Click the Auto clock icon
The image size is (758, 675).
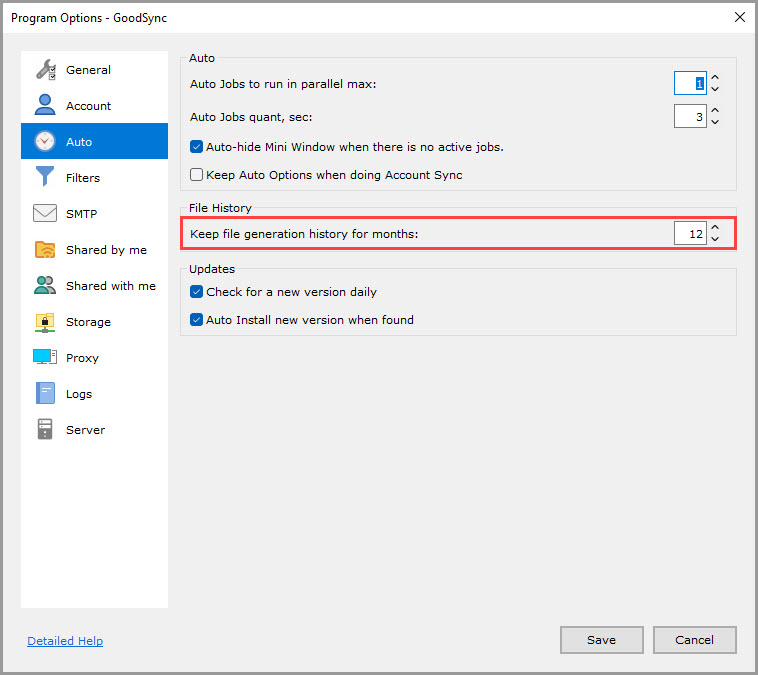(45, 141)
